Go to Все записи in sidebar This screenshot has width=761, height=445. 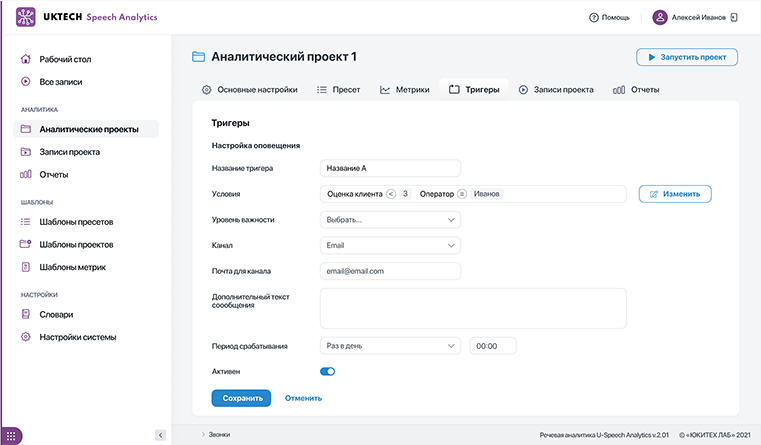60,81
